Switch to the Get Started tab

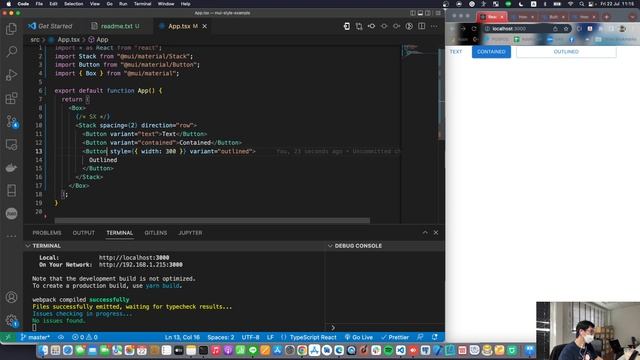(50, 26)
